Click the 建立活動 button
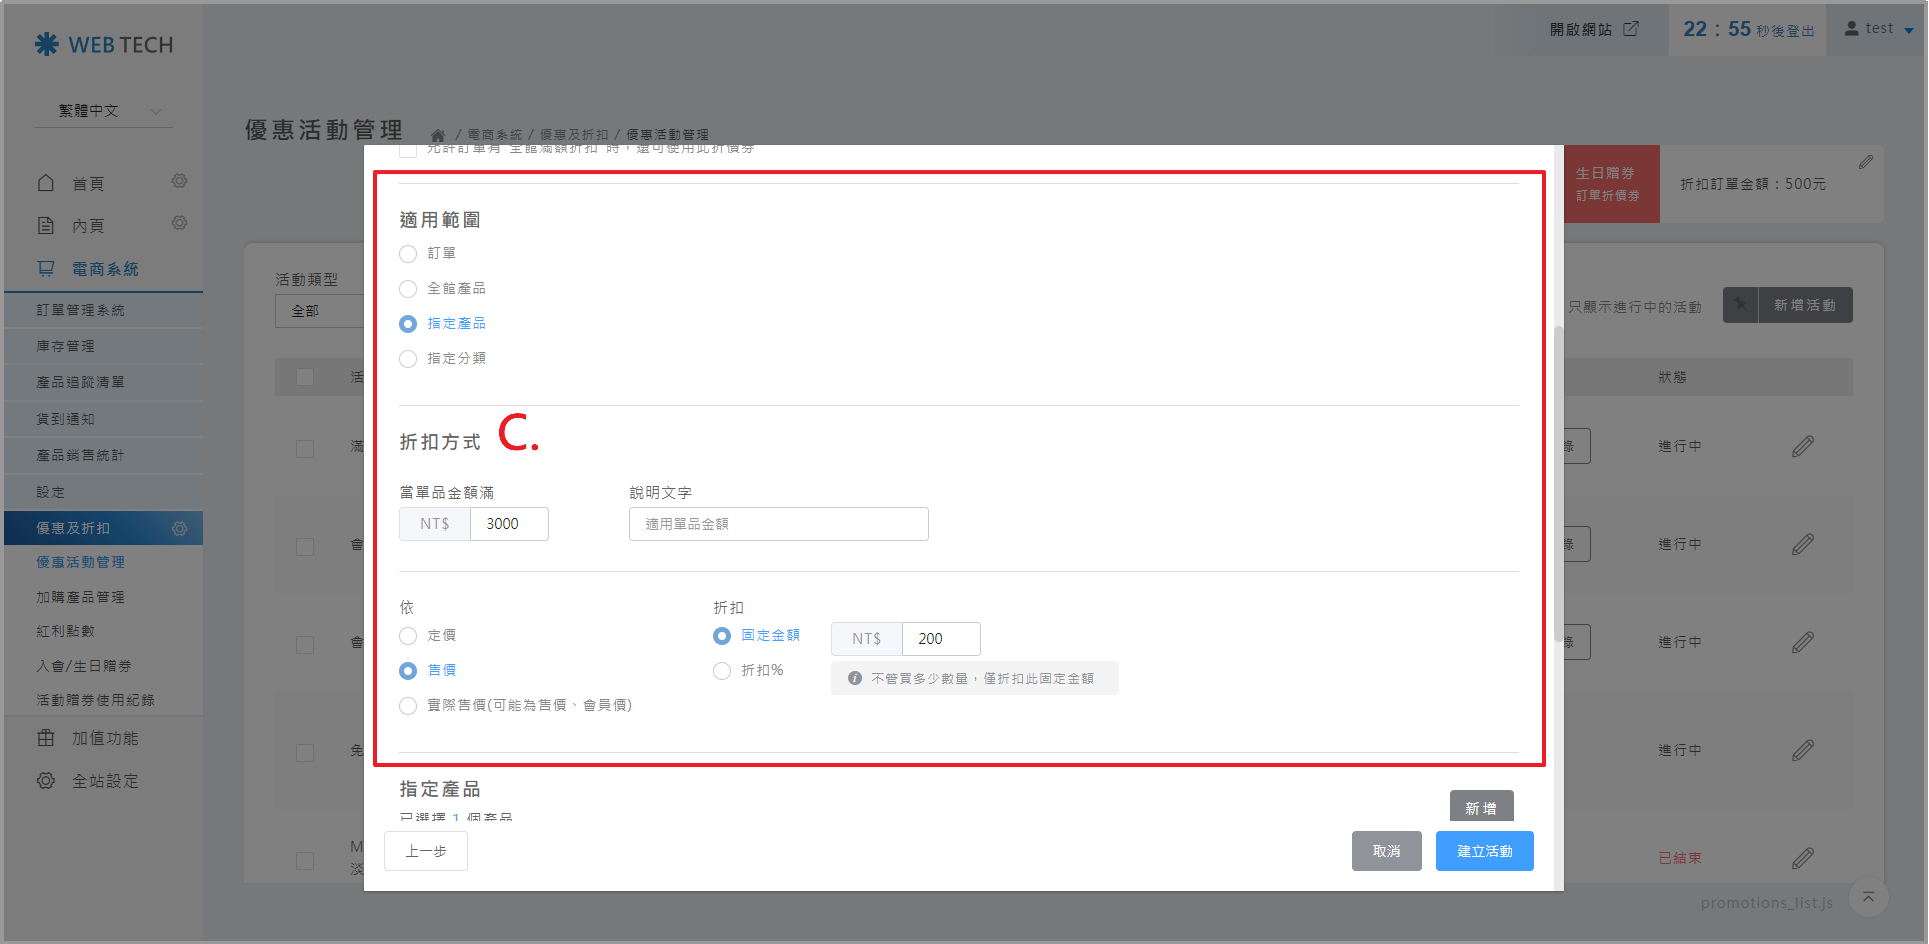Screen dimensions: 1929x944 pos(1484,851)
